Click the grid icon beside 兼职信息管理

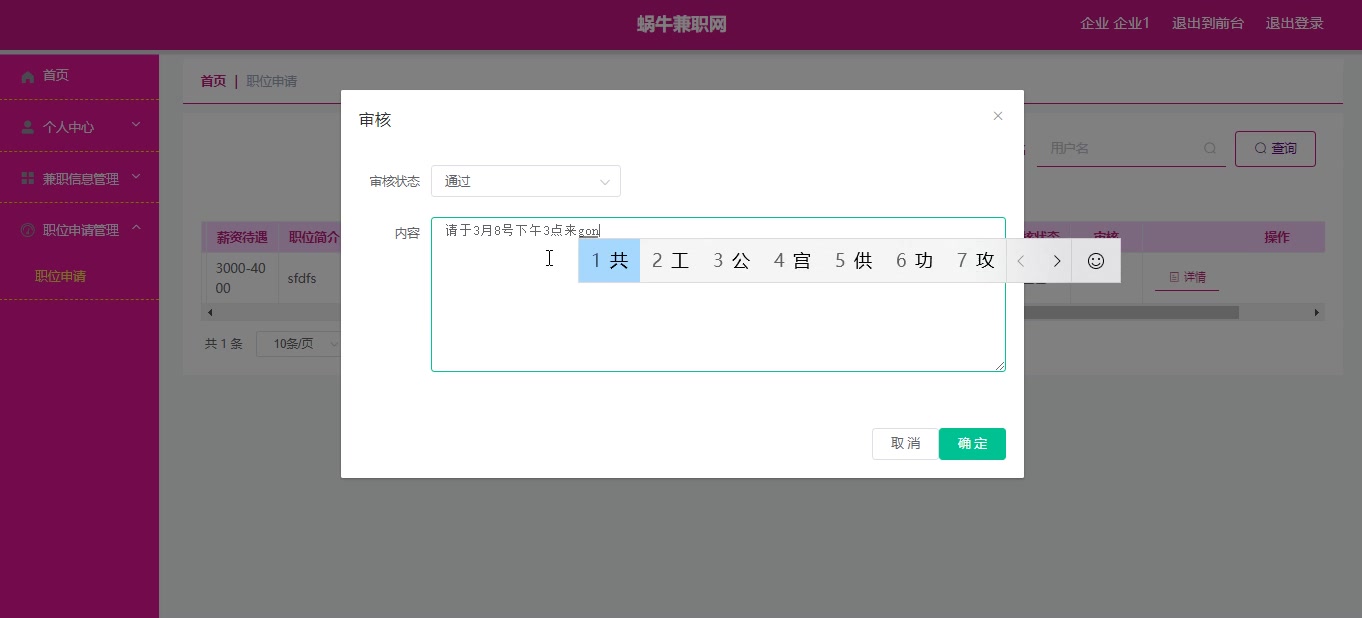(27, 178)
